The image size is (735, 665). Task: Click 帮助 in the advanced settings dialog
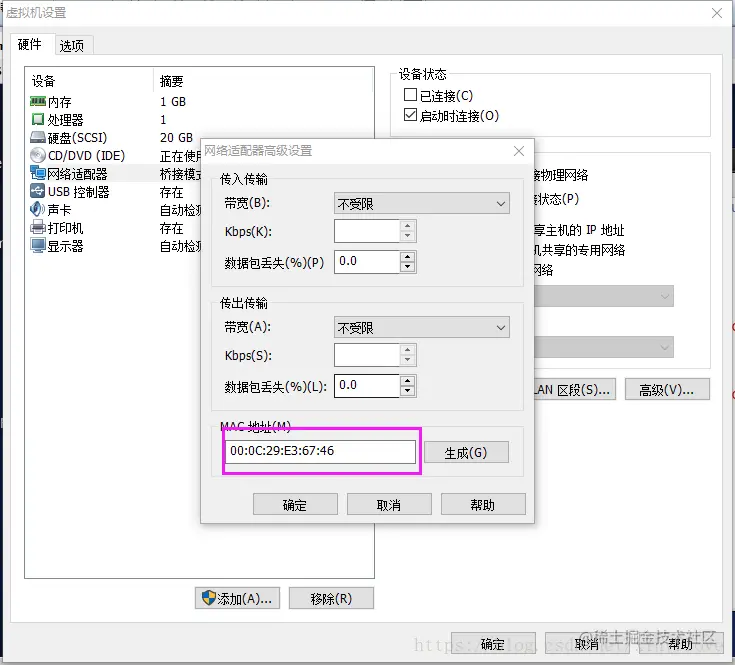point(483,505)
